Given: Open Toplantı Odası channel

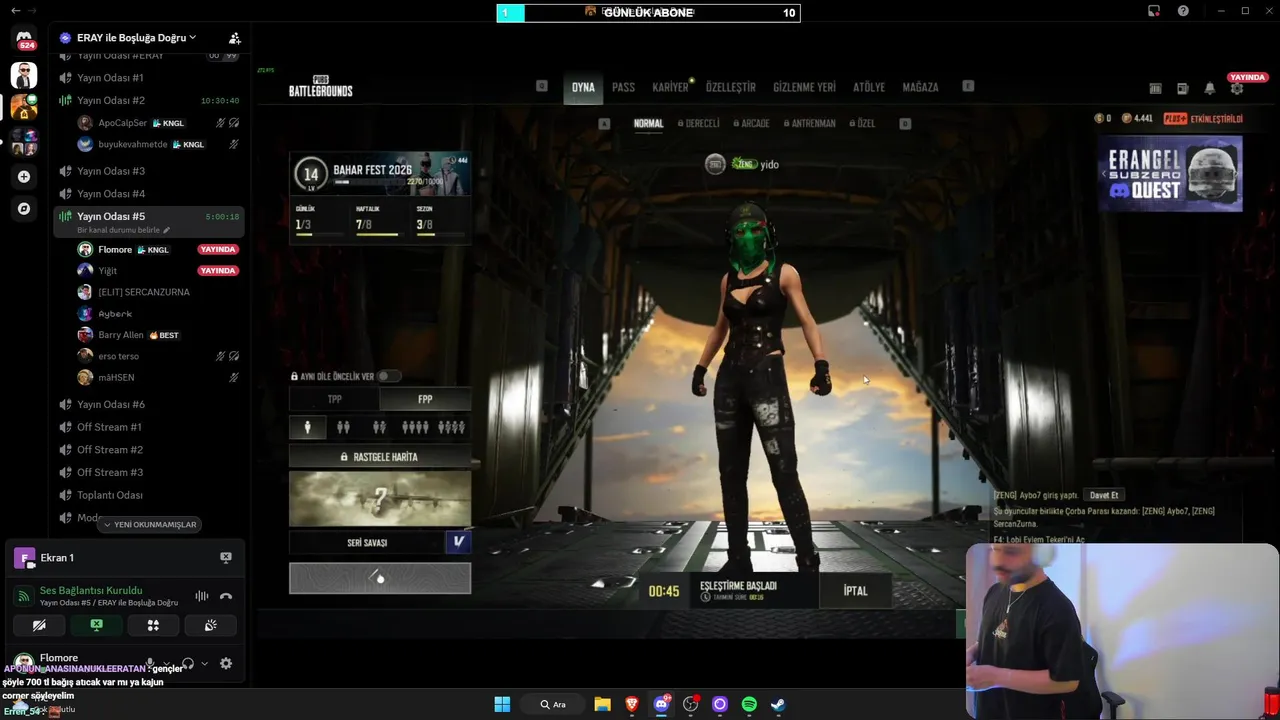Looking at the screenshot, I should click(149, 495).
